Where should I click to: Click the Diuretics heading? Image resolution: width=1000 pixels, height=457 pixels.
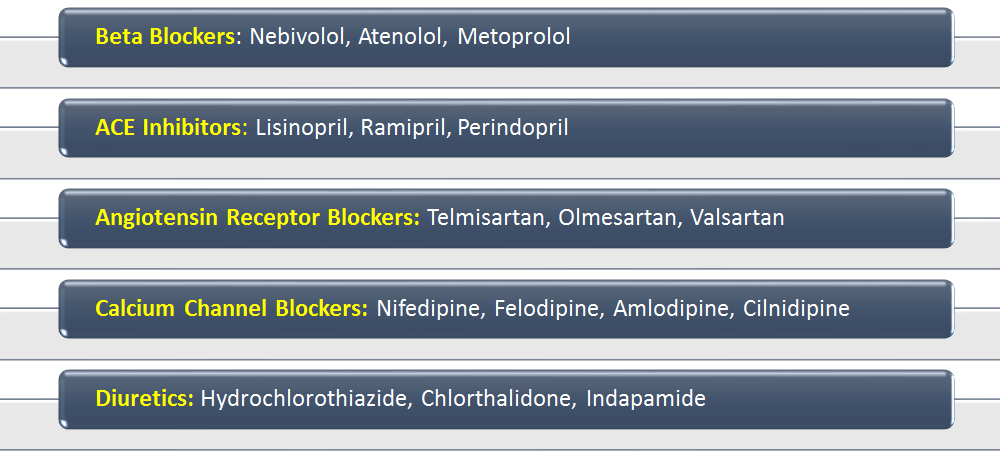(145, 399)
